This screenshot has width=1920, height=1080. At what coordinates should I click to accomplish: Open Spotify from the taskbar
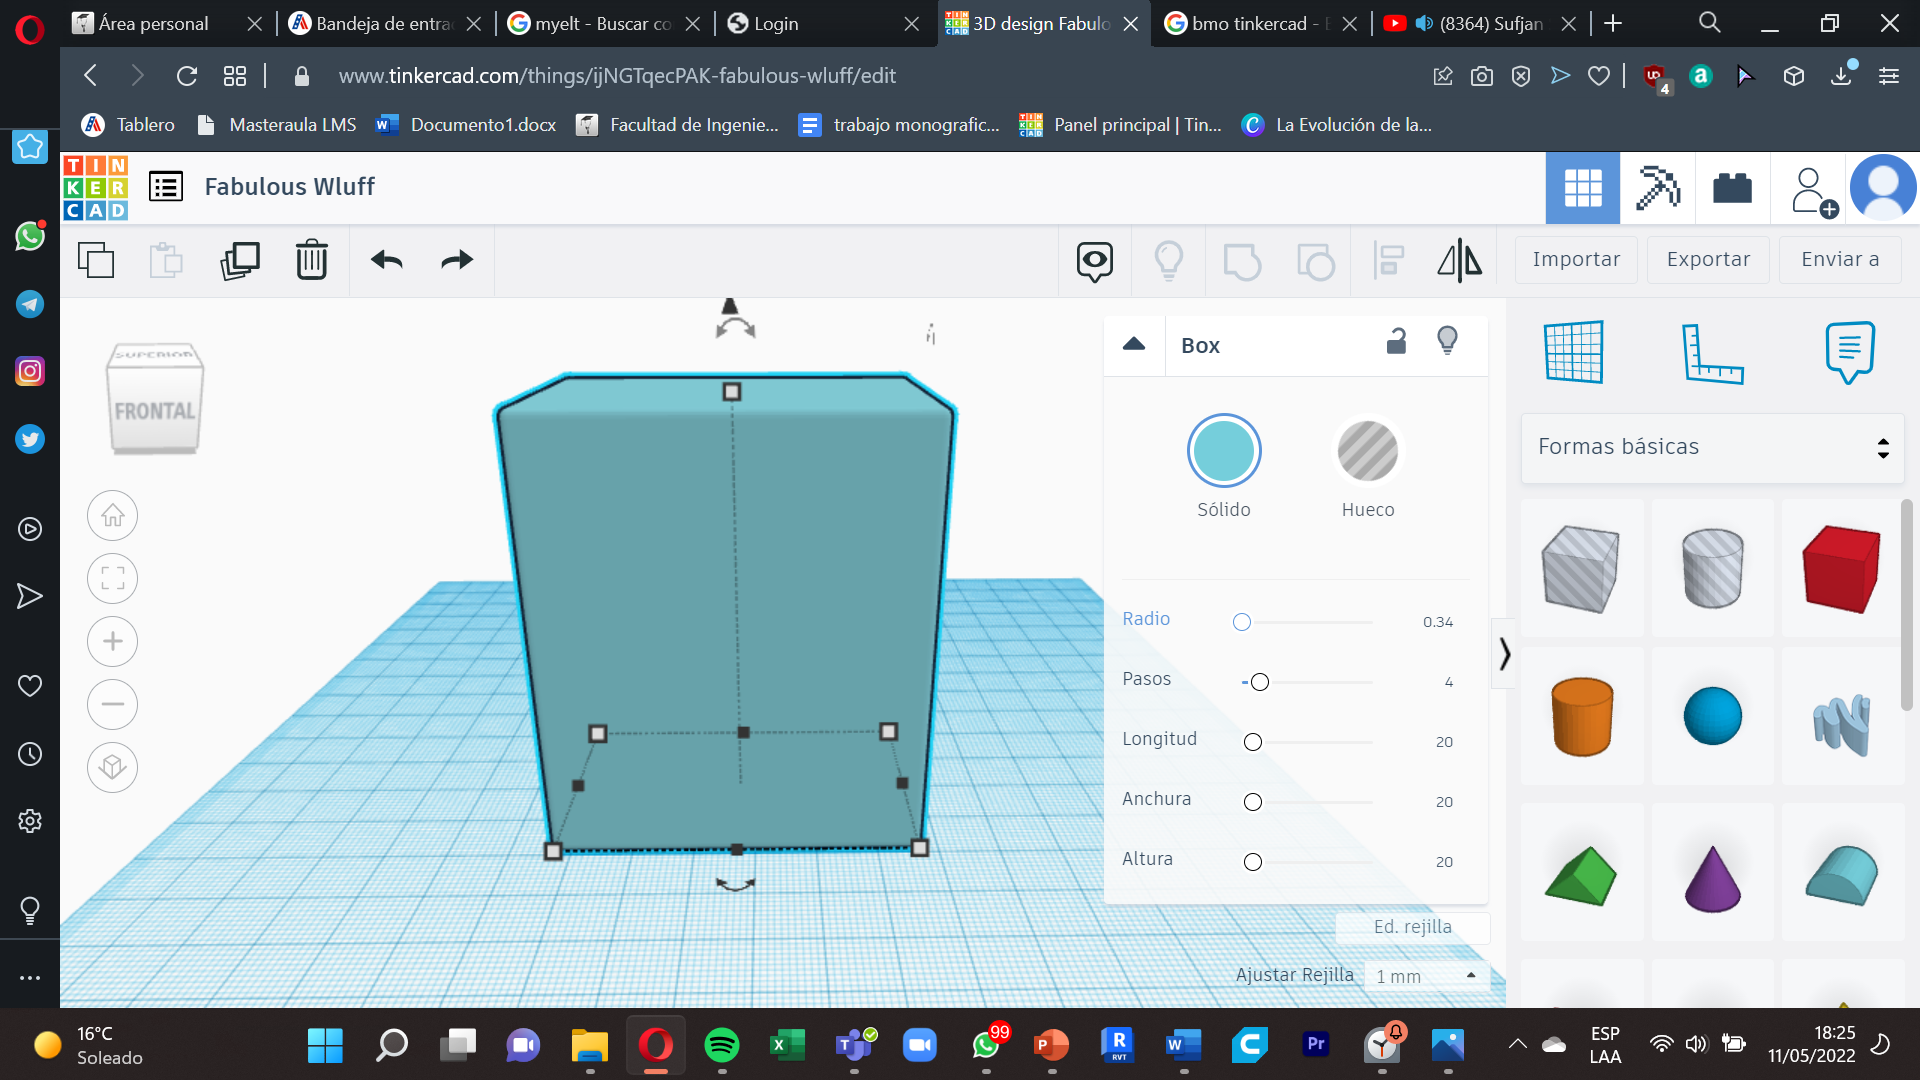click(721, 1045)
